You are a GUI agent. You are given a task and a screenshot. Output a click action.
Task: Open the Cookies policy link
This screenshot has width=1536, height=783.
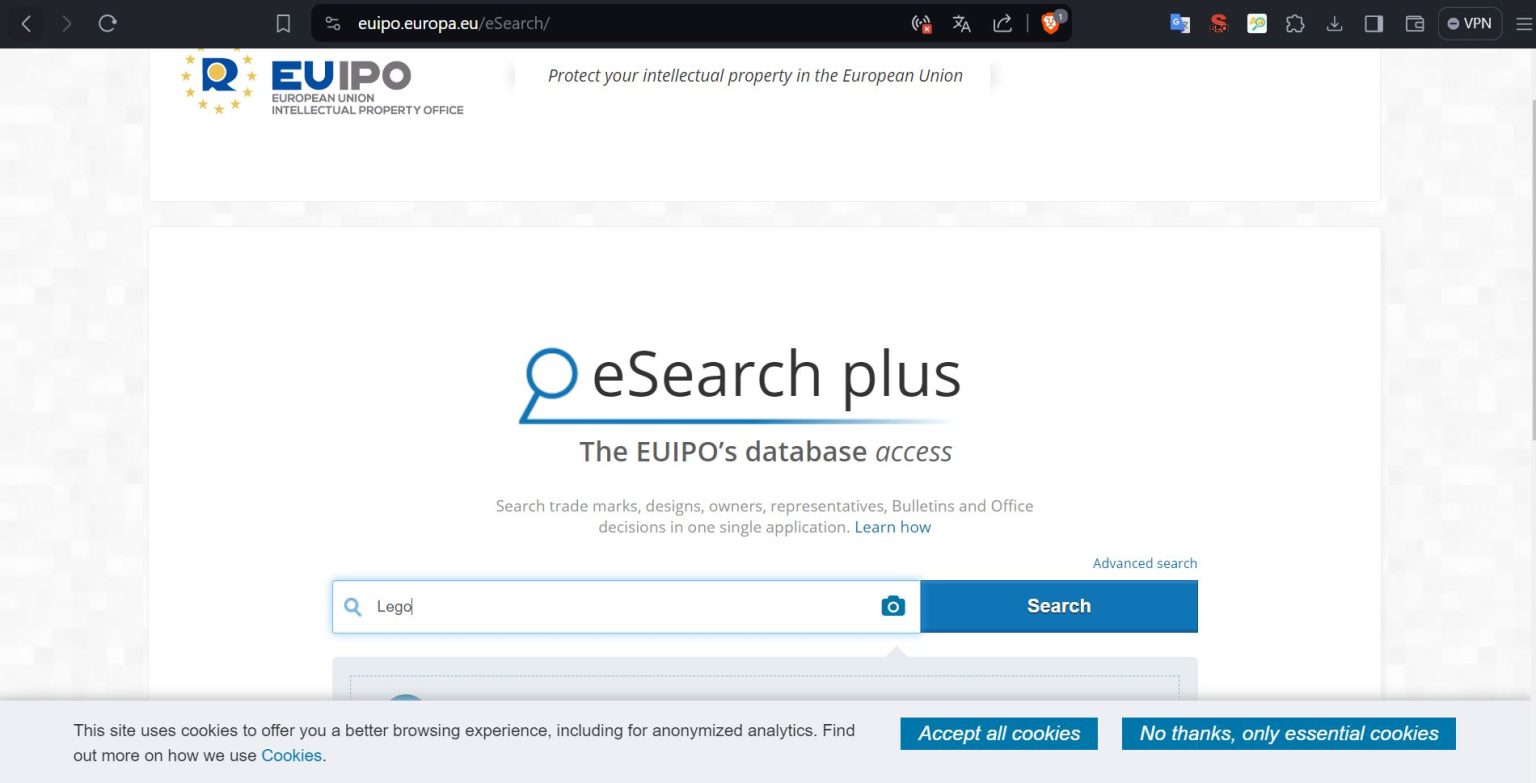pos(291,756)
